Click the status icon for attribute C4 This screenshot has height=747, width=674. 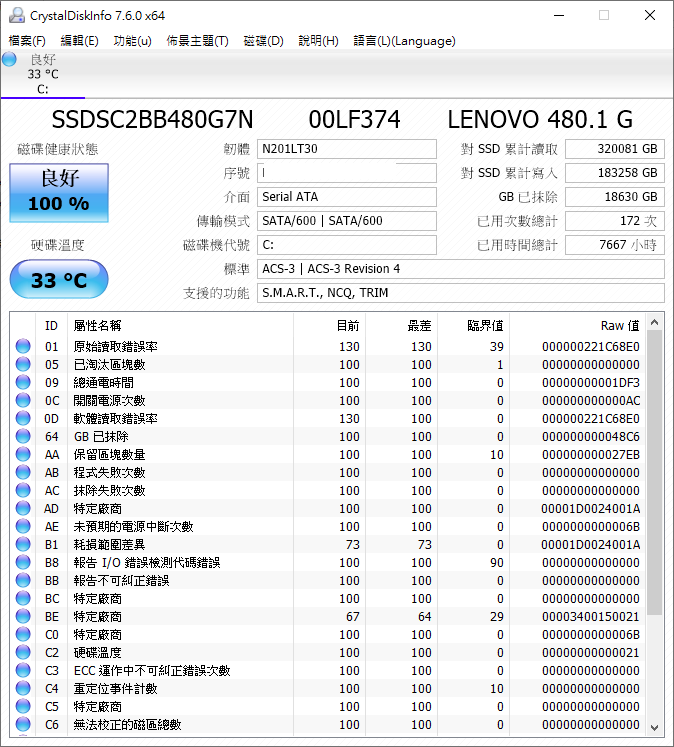(x=23, y=688)
